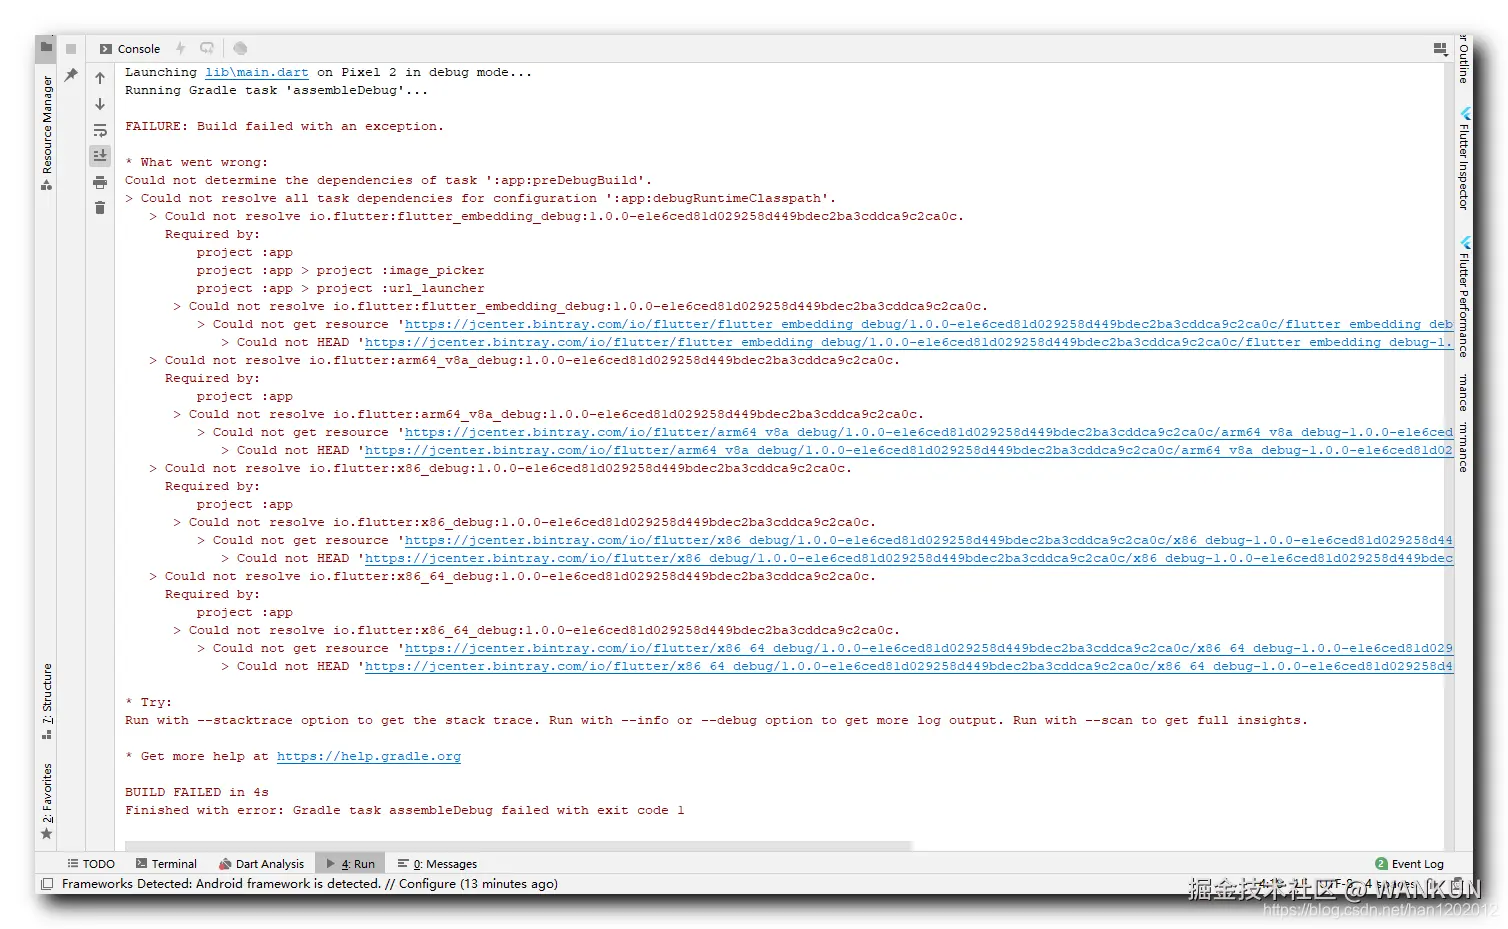Clear all console output with the trash icon

click(100, 208)
